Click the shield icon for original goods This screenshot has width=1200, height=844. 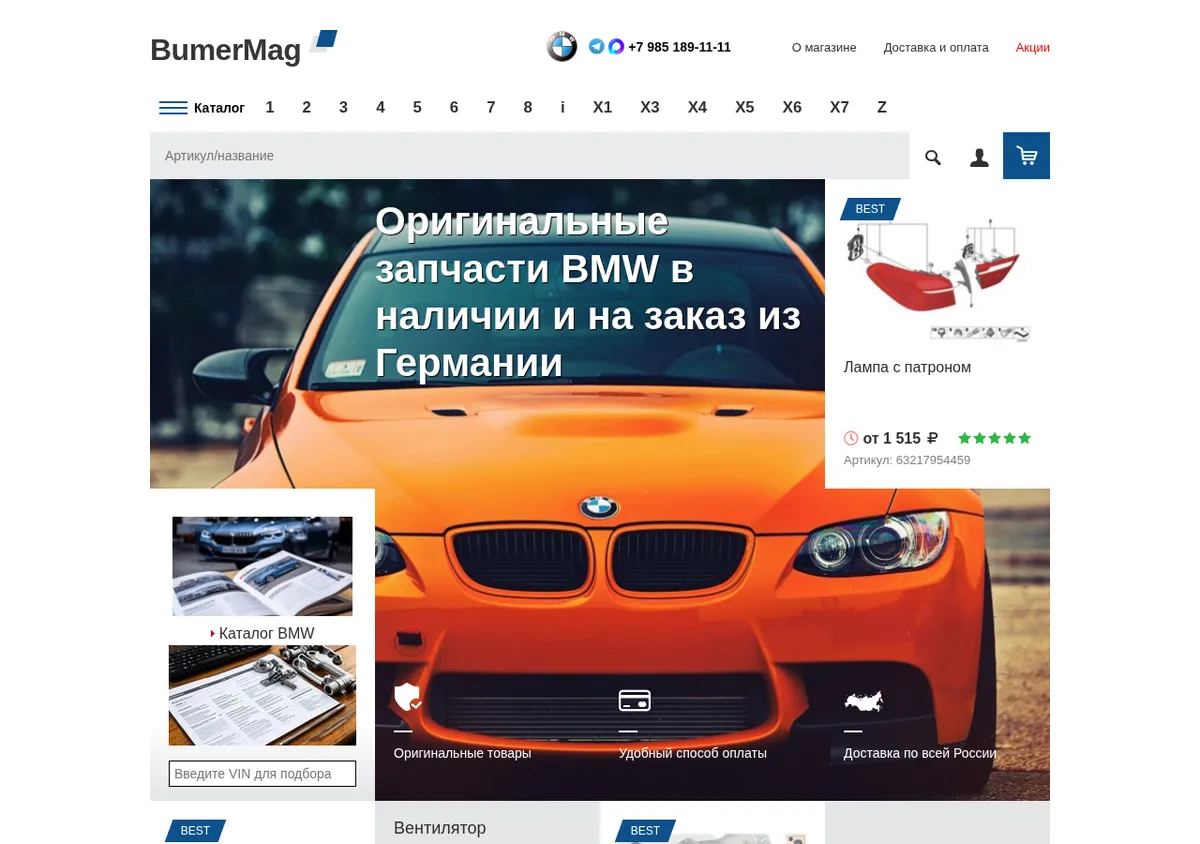[x=407, y=697]
